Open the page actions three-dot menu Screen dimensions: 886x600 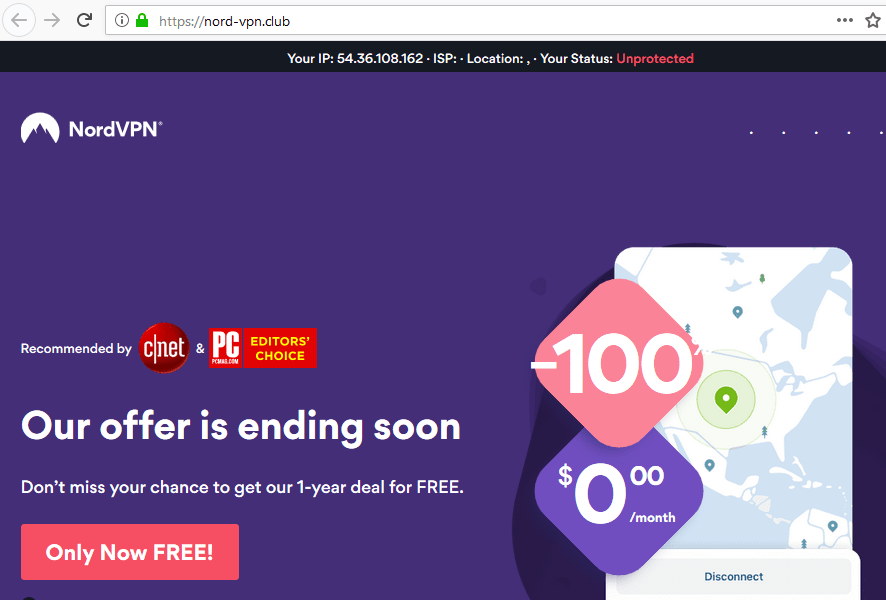(844, 20)
